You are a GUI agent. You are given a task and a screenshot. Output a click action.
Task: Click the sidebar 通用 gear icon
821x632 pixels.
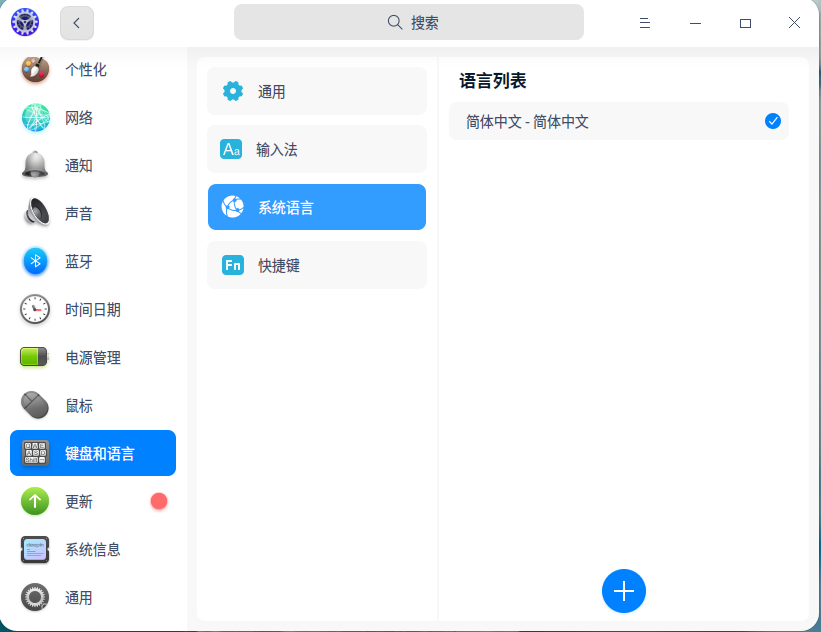[35, 597]
